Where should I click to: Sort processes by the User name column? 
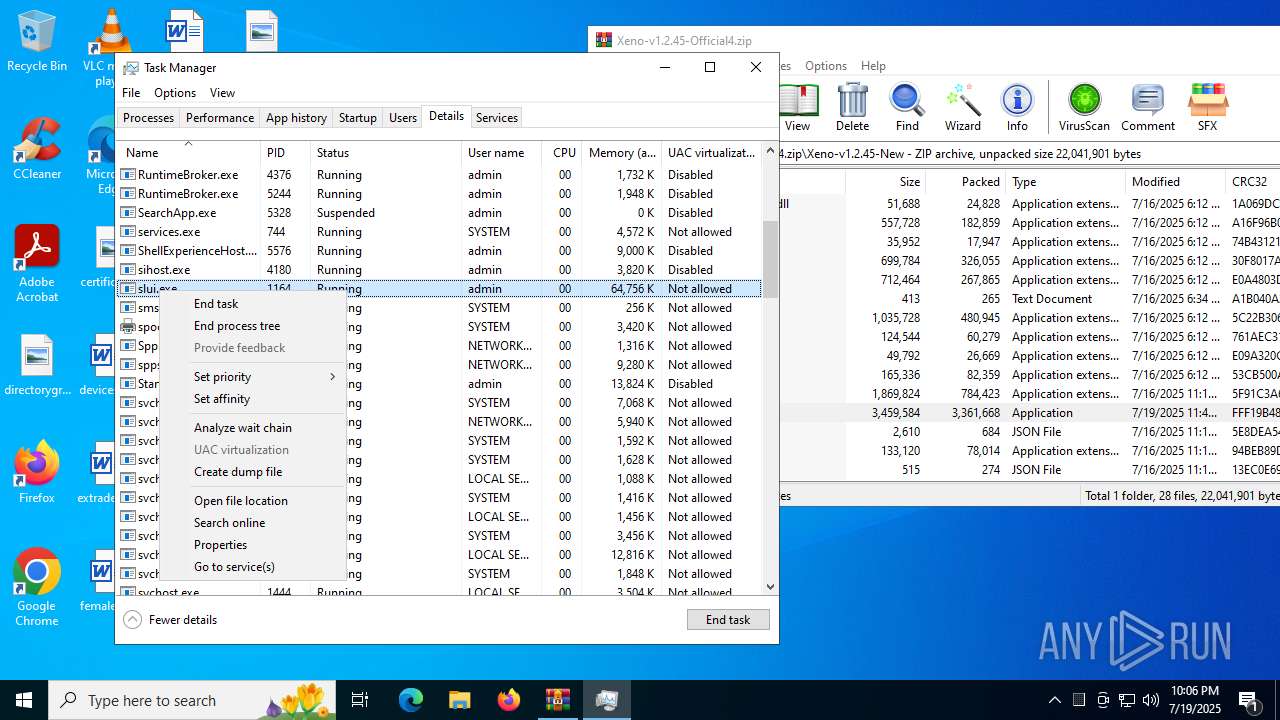point(502,153)
